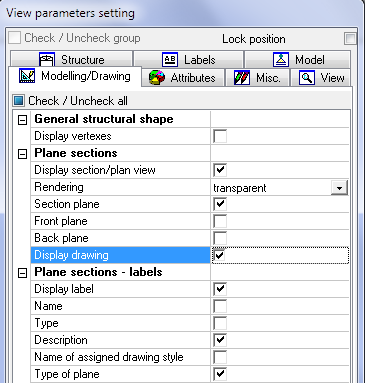365x383 pixels.
Task: Toggle the Lock position checkbox
Action: [350, 39]
